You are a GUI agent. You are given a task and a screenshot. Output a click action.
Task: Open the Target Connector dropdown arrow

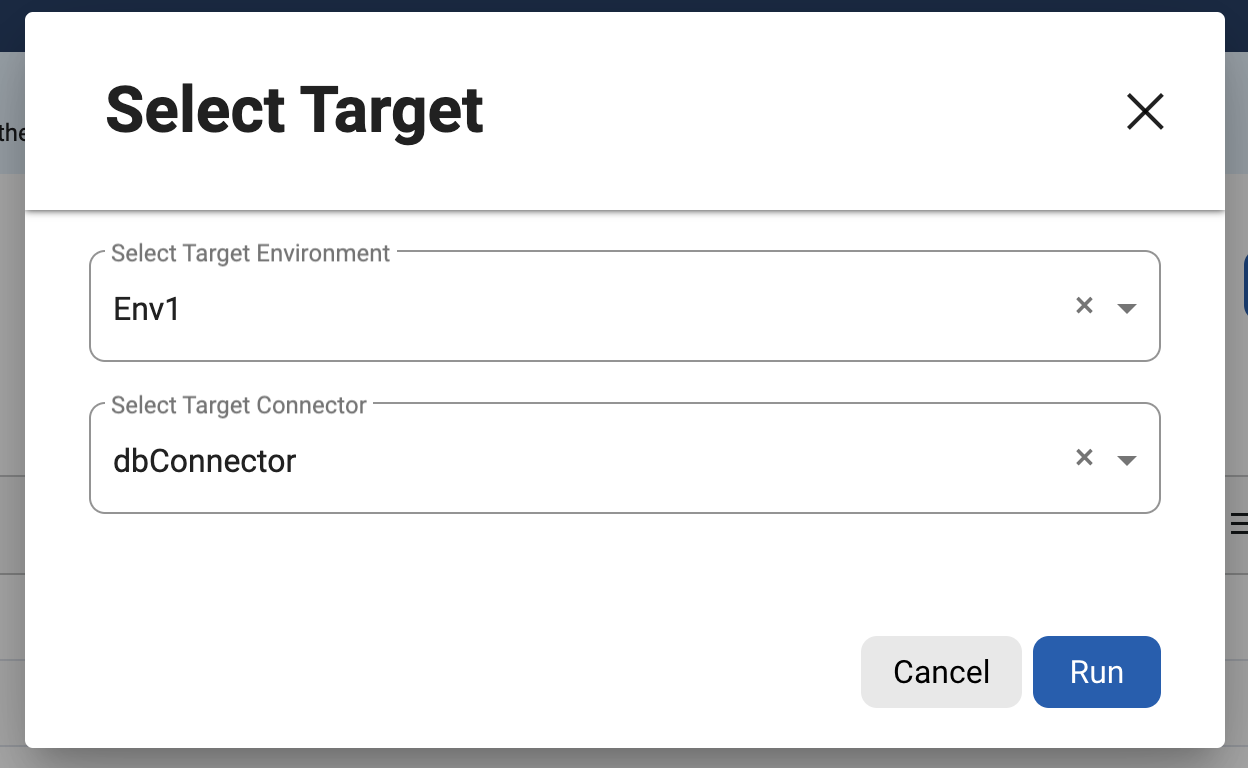1127,460
